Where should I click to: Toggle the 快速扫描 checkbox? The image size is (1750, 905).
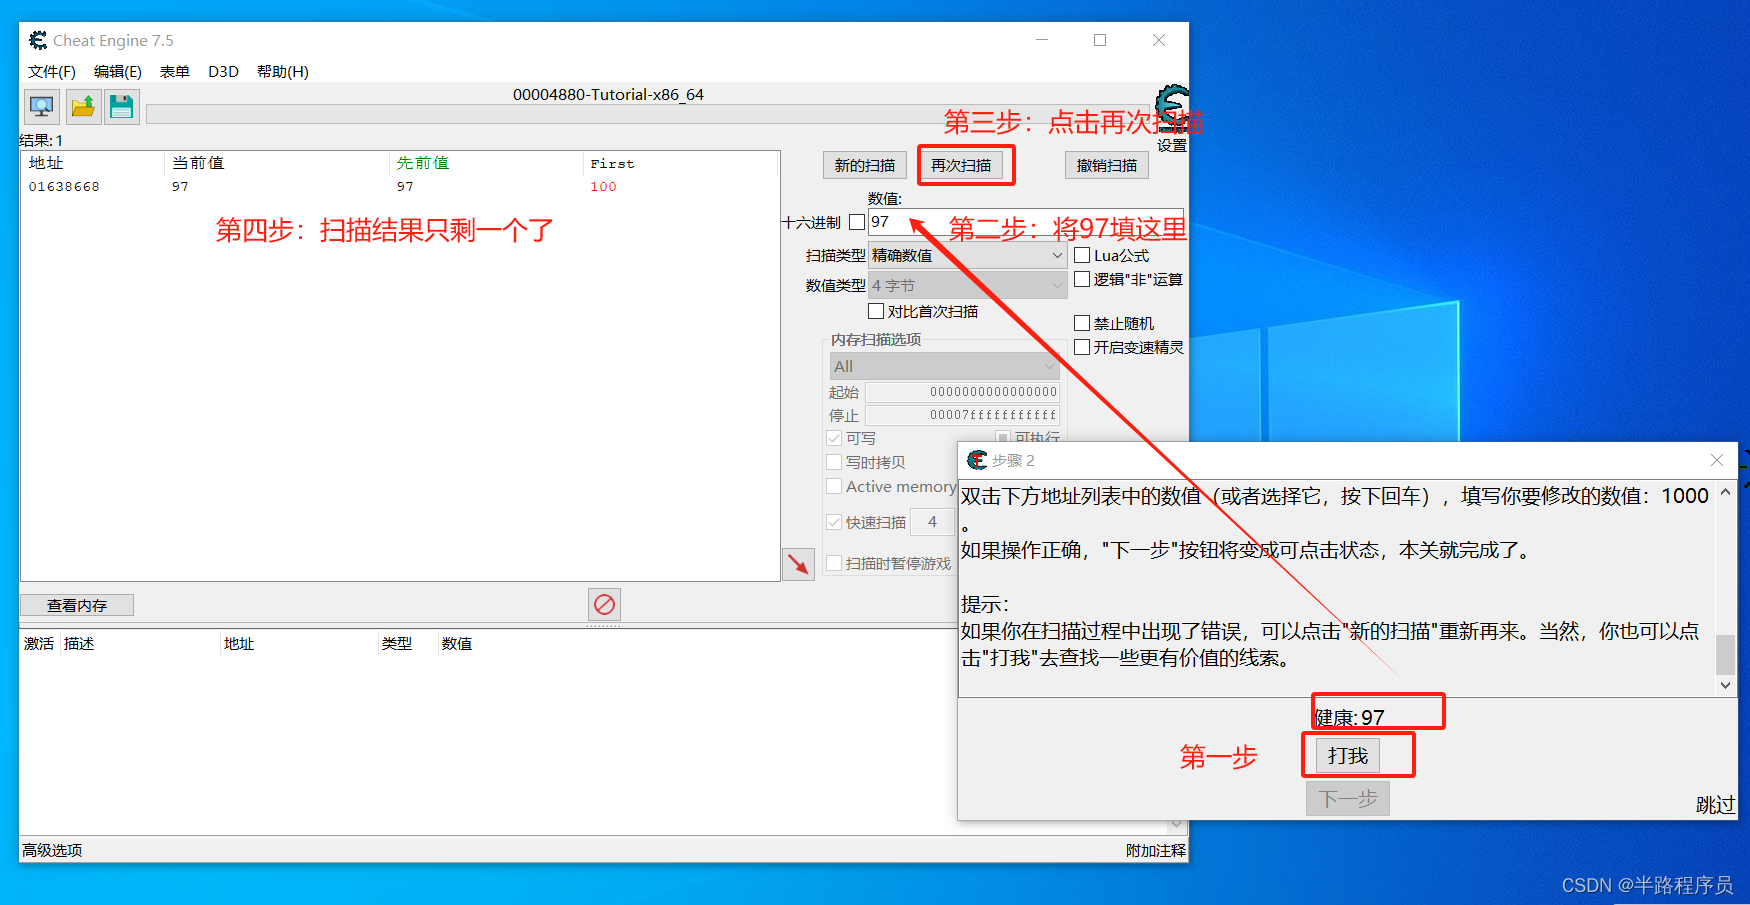click(834, 522)
